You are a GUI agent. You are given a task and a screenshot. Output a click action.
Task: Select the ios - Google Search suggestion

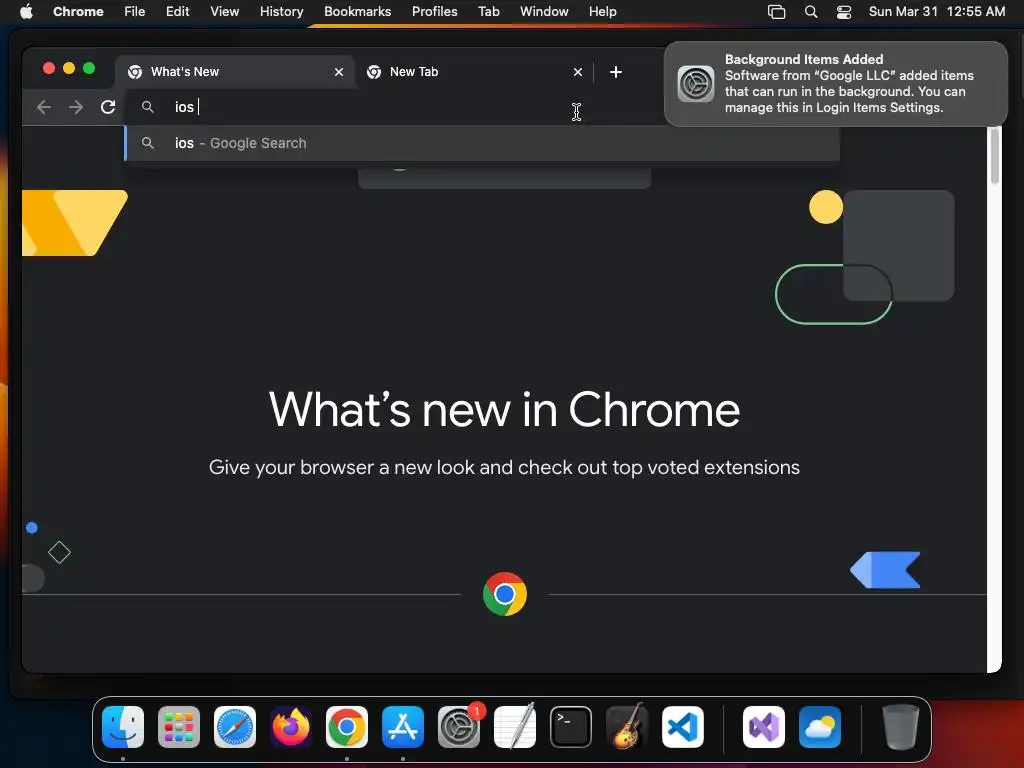click(482, 143)
